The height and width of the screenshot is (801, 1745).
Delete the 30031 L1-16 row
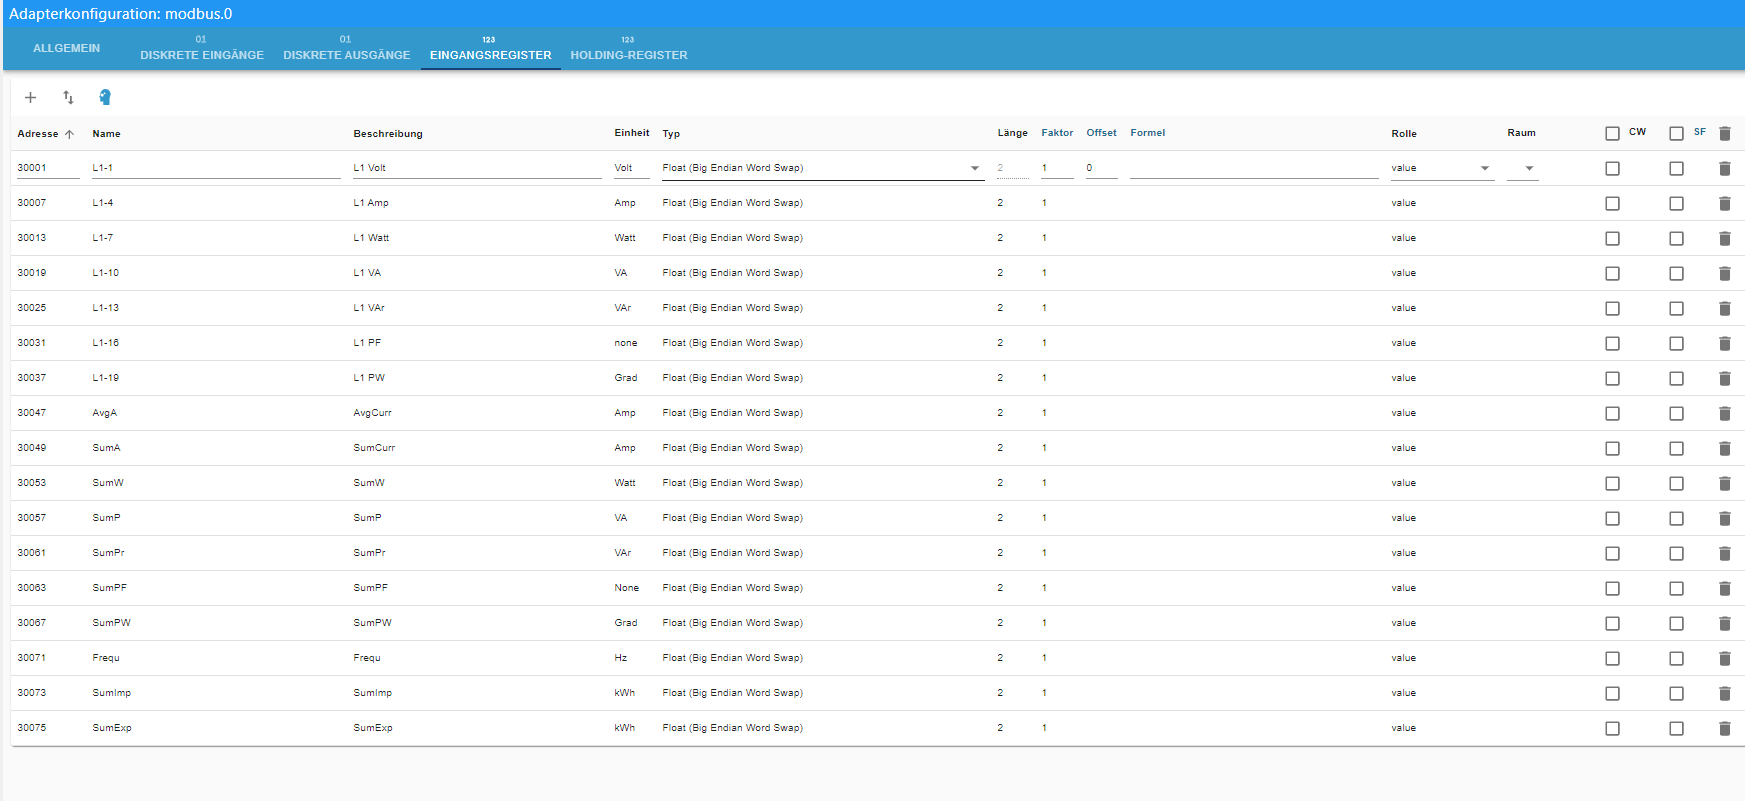coord(1725,343)
